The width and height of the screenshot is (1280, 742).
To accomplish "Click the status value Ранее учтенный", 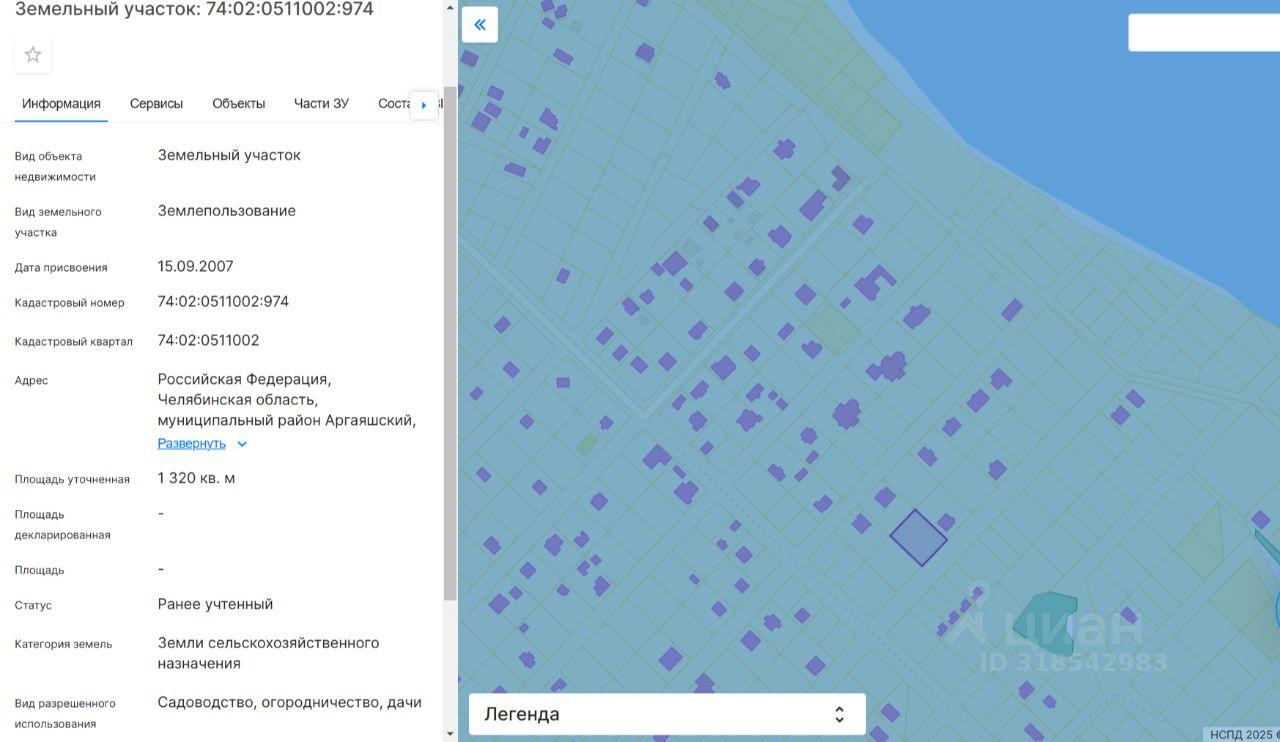I will coord(215,604).
